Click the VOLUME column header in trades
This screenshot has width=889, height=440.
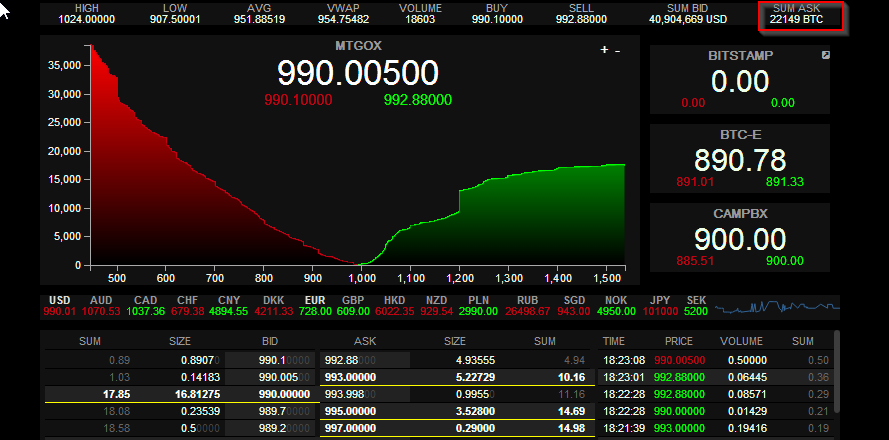(x=743, y=341)
